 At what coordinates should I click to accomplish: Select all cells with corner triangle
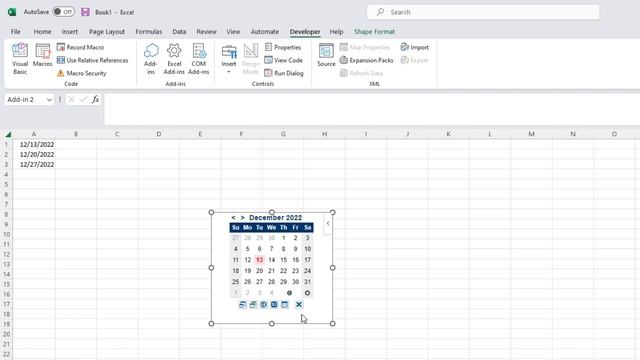pyautogui.click(x=8, y=134)
